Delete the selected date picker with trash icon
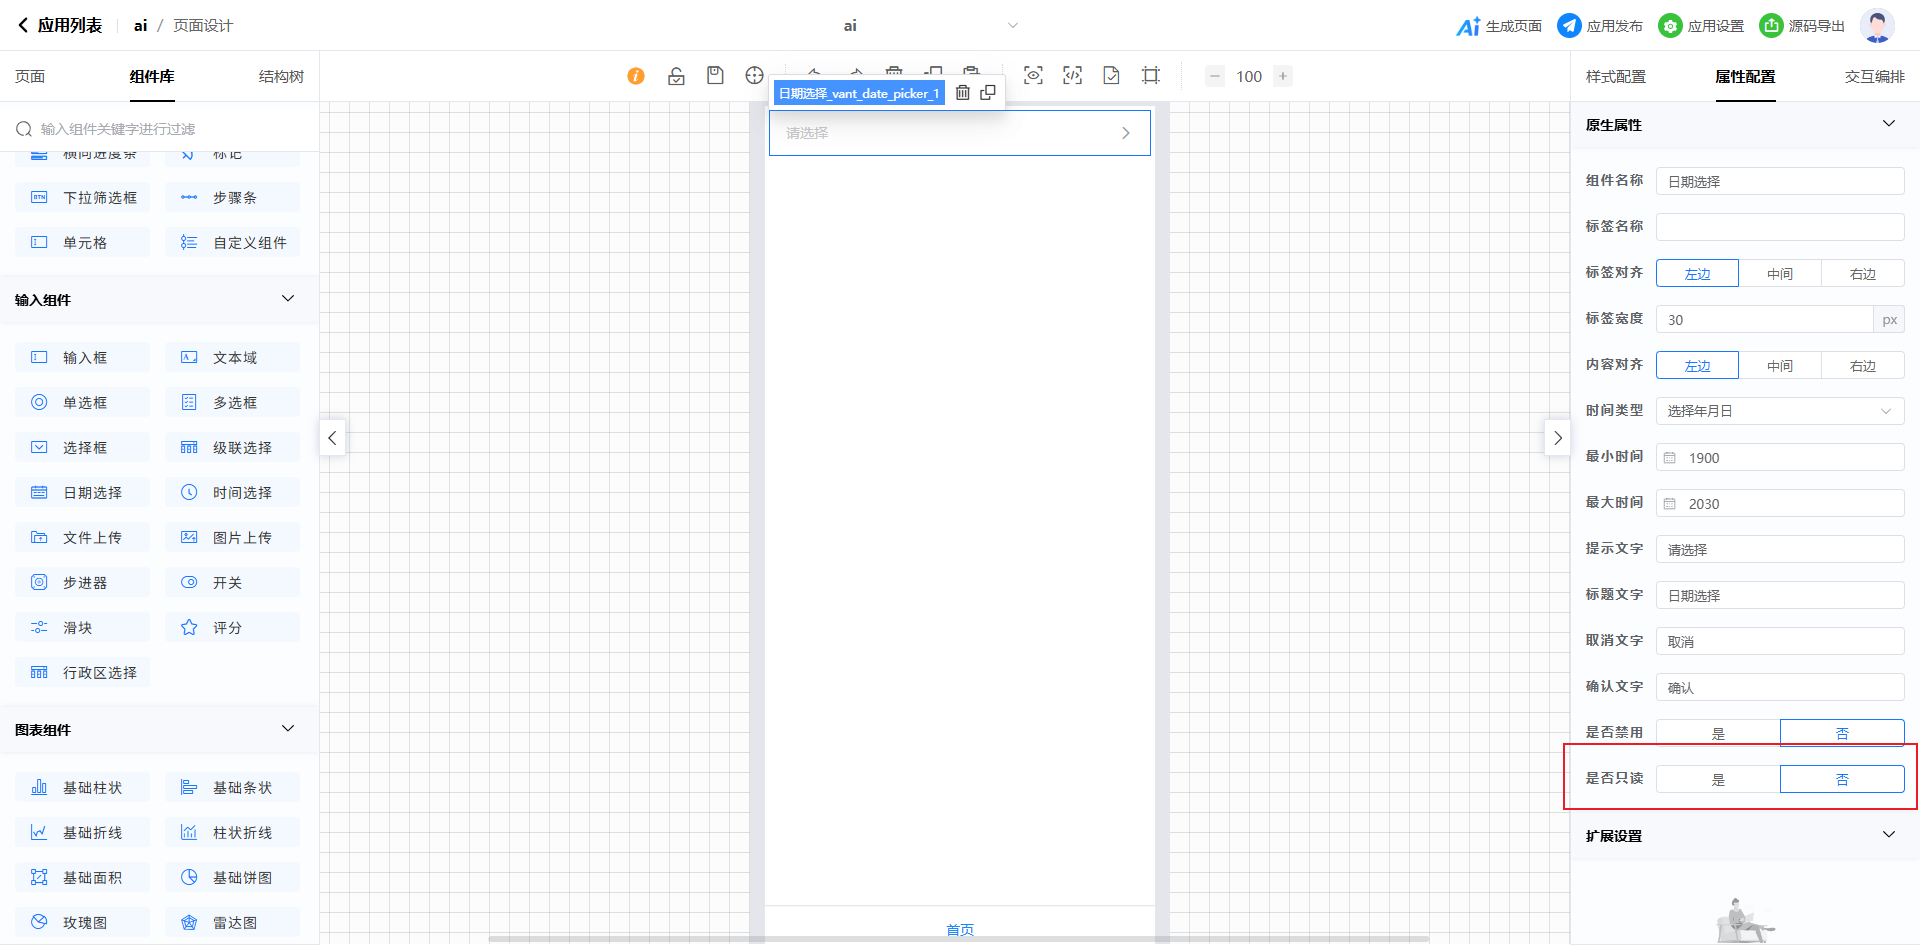The image size is (1920, 945). click(962, 93)
